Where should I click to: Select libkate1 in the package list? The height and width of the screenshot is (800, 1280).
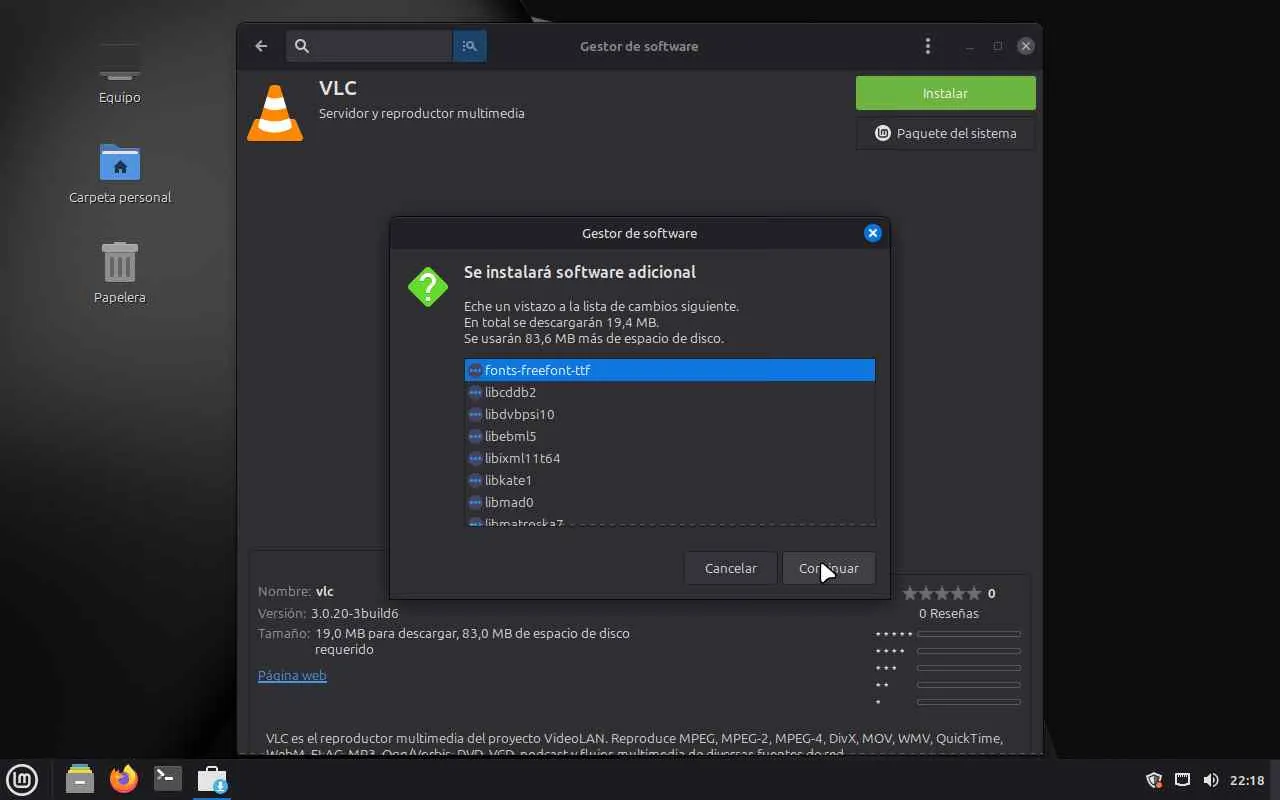coord(670,480)
